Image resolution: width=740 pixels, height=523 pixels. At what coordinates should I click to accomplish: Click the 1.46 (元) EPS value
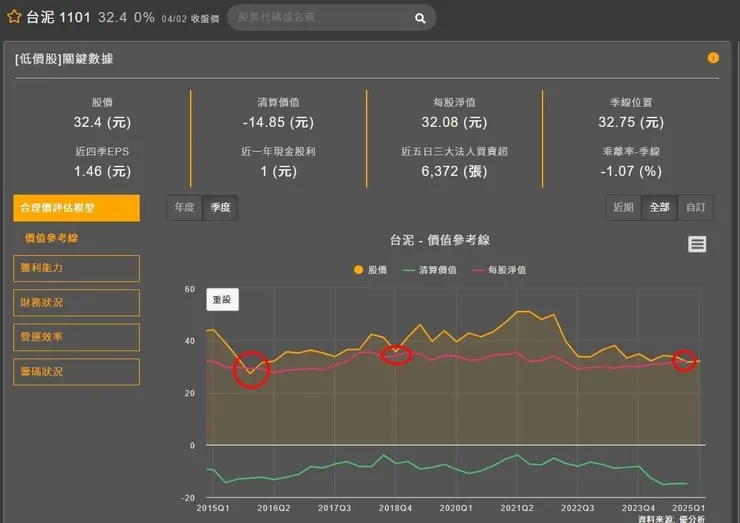tap(102, 171)
